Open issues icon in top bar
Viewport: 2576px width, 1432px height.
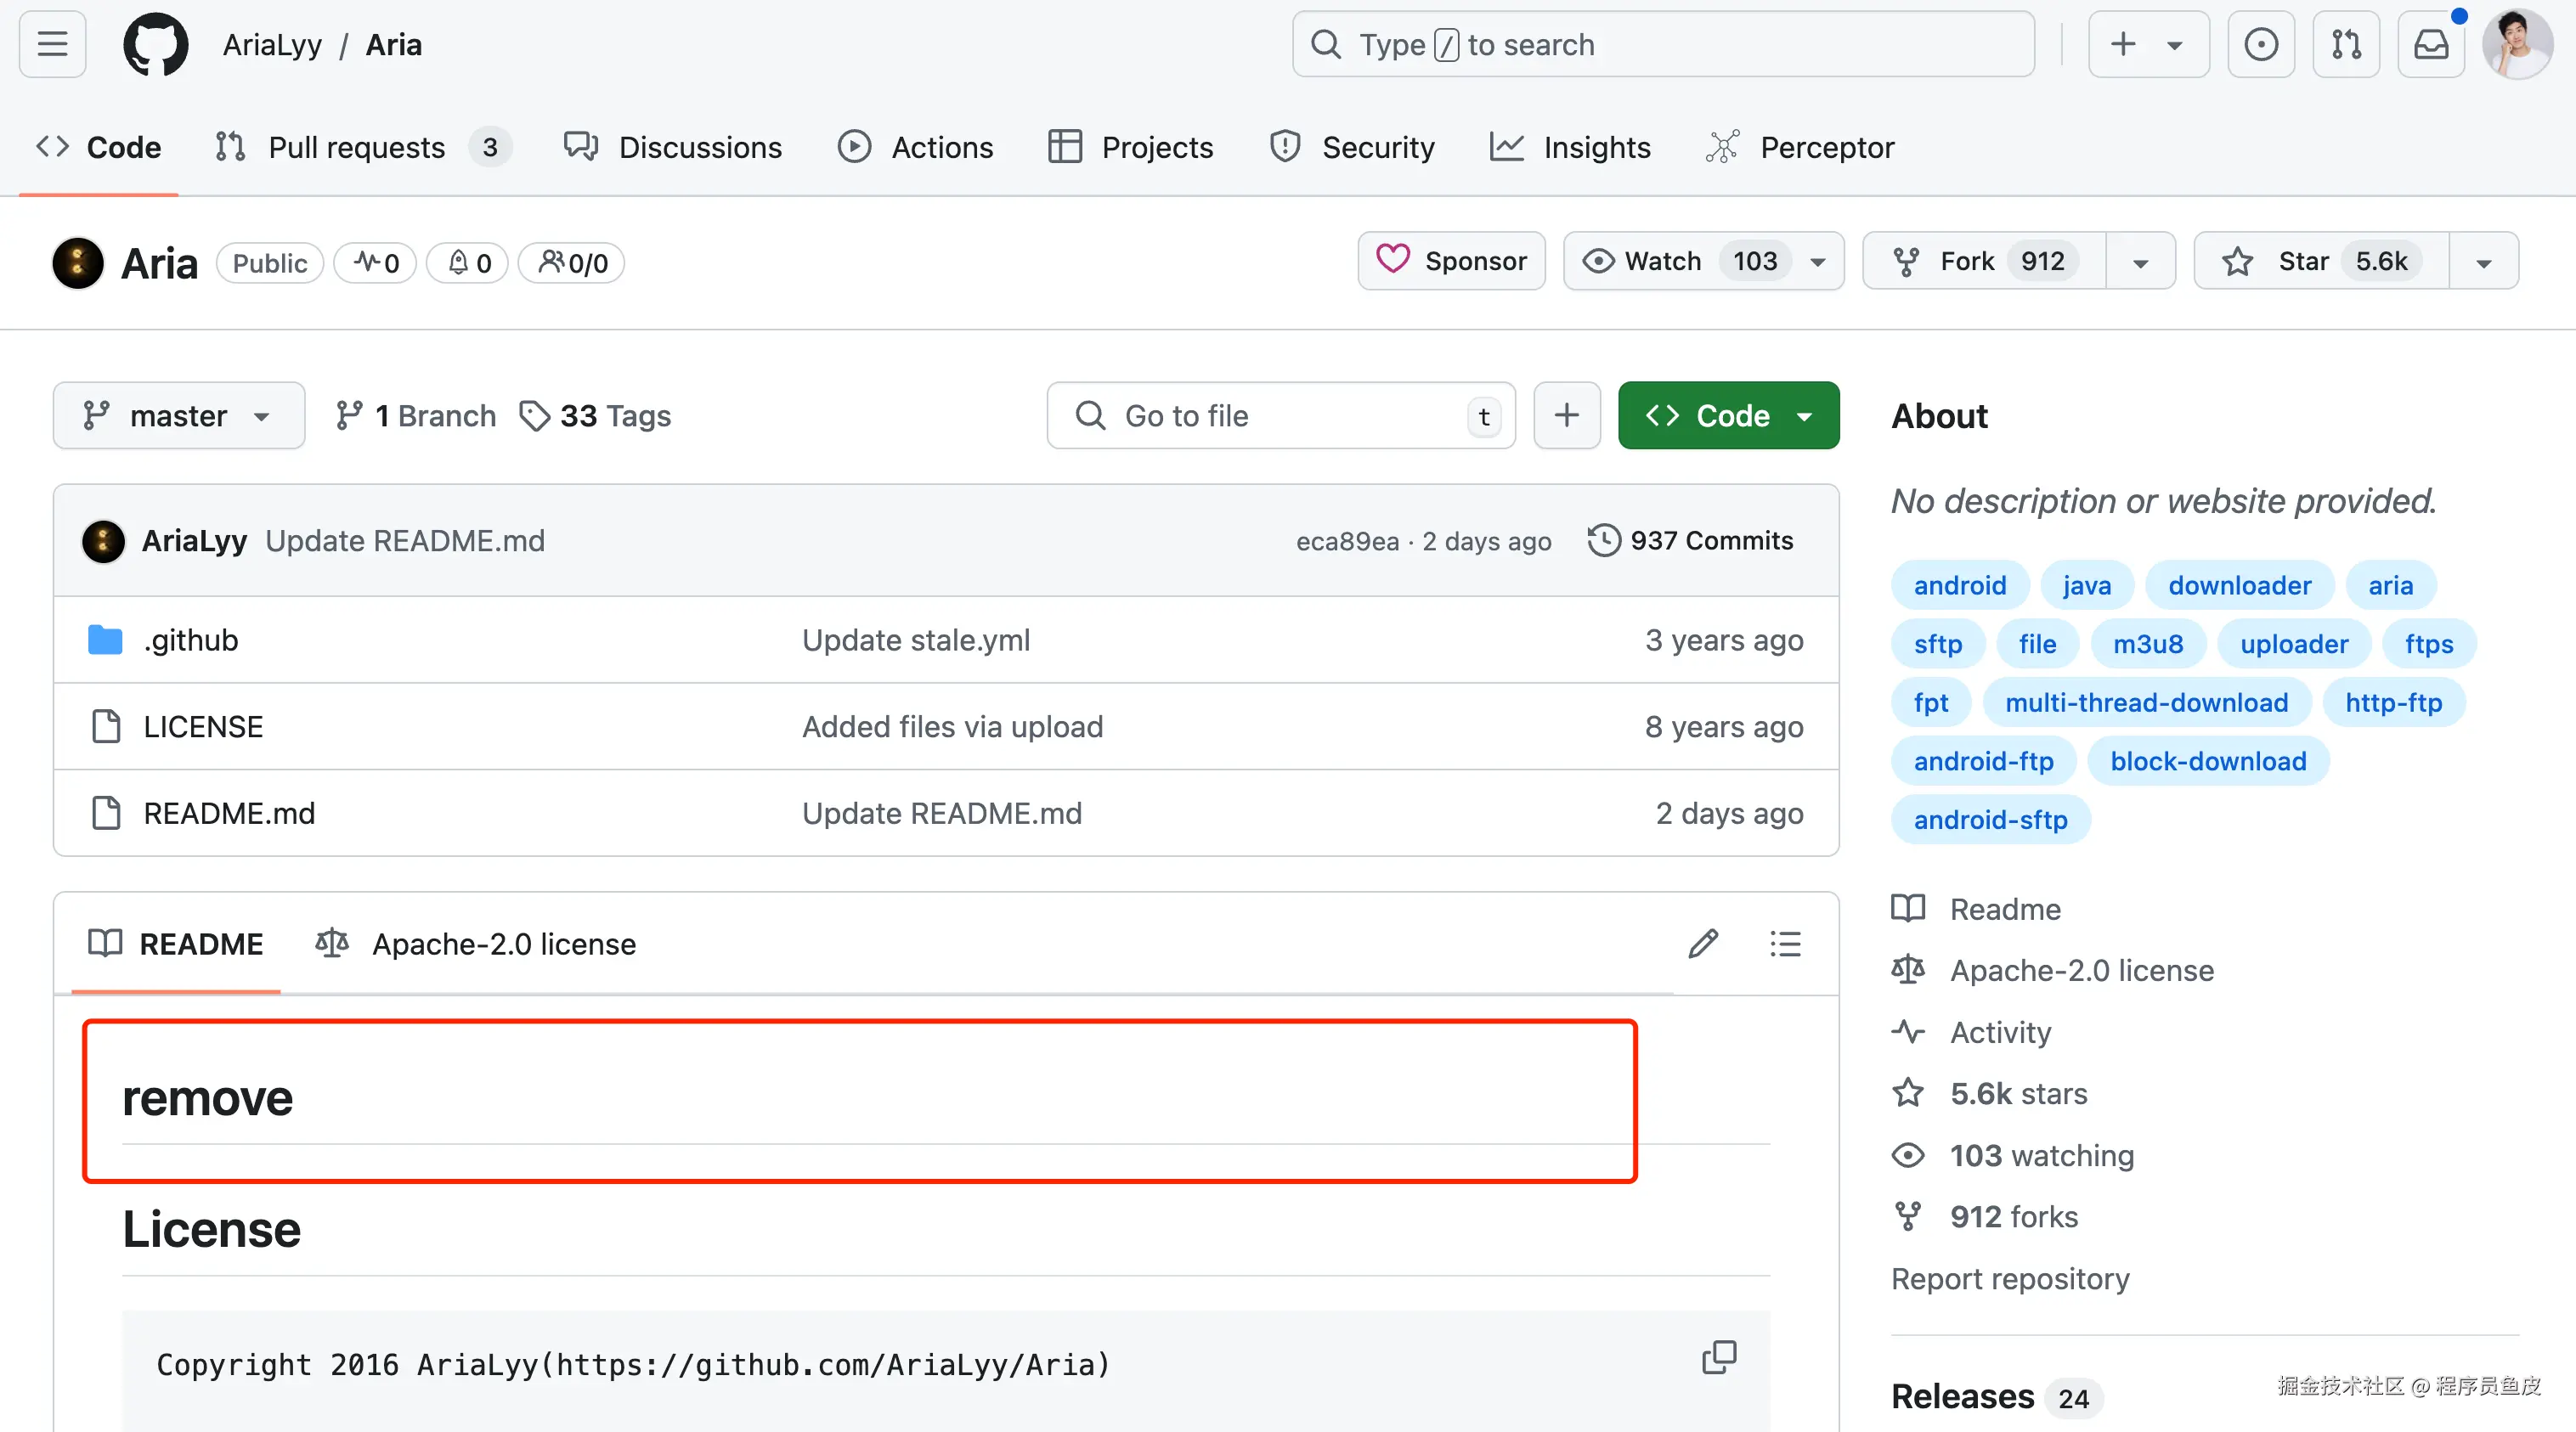[2260, 44]
